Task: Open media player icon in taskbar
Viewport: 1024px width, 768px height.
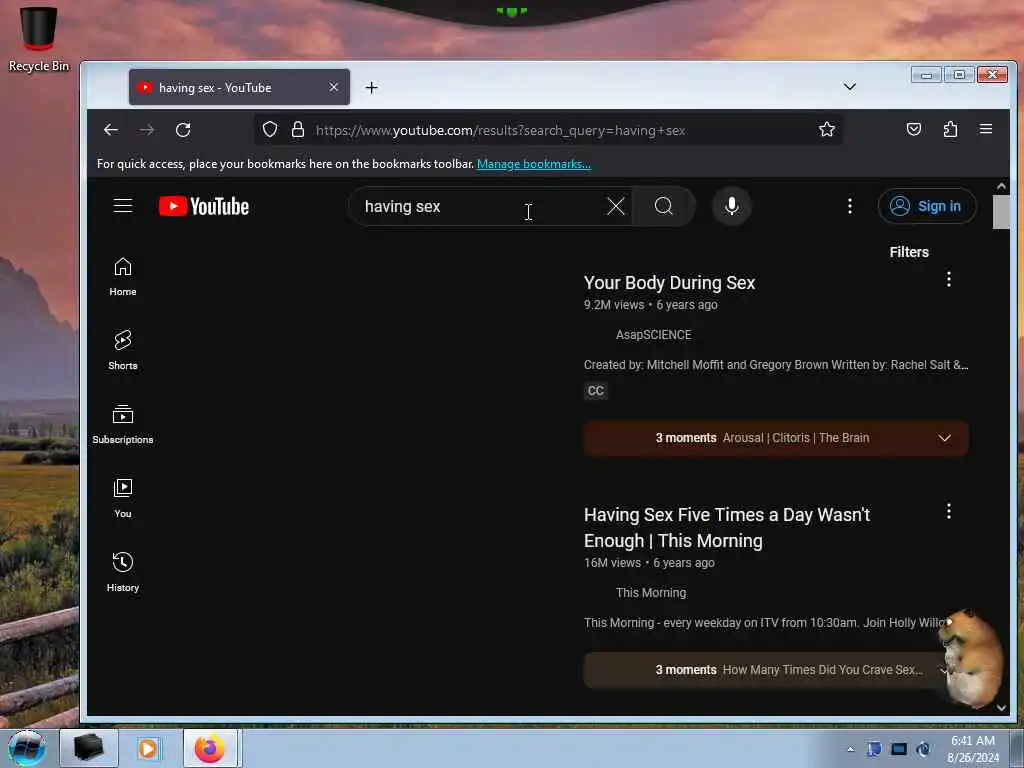Action: [149, 748]
